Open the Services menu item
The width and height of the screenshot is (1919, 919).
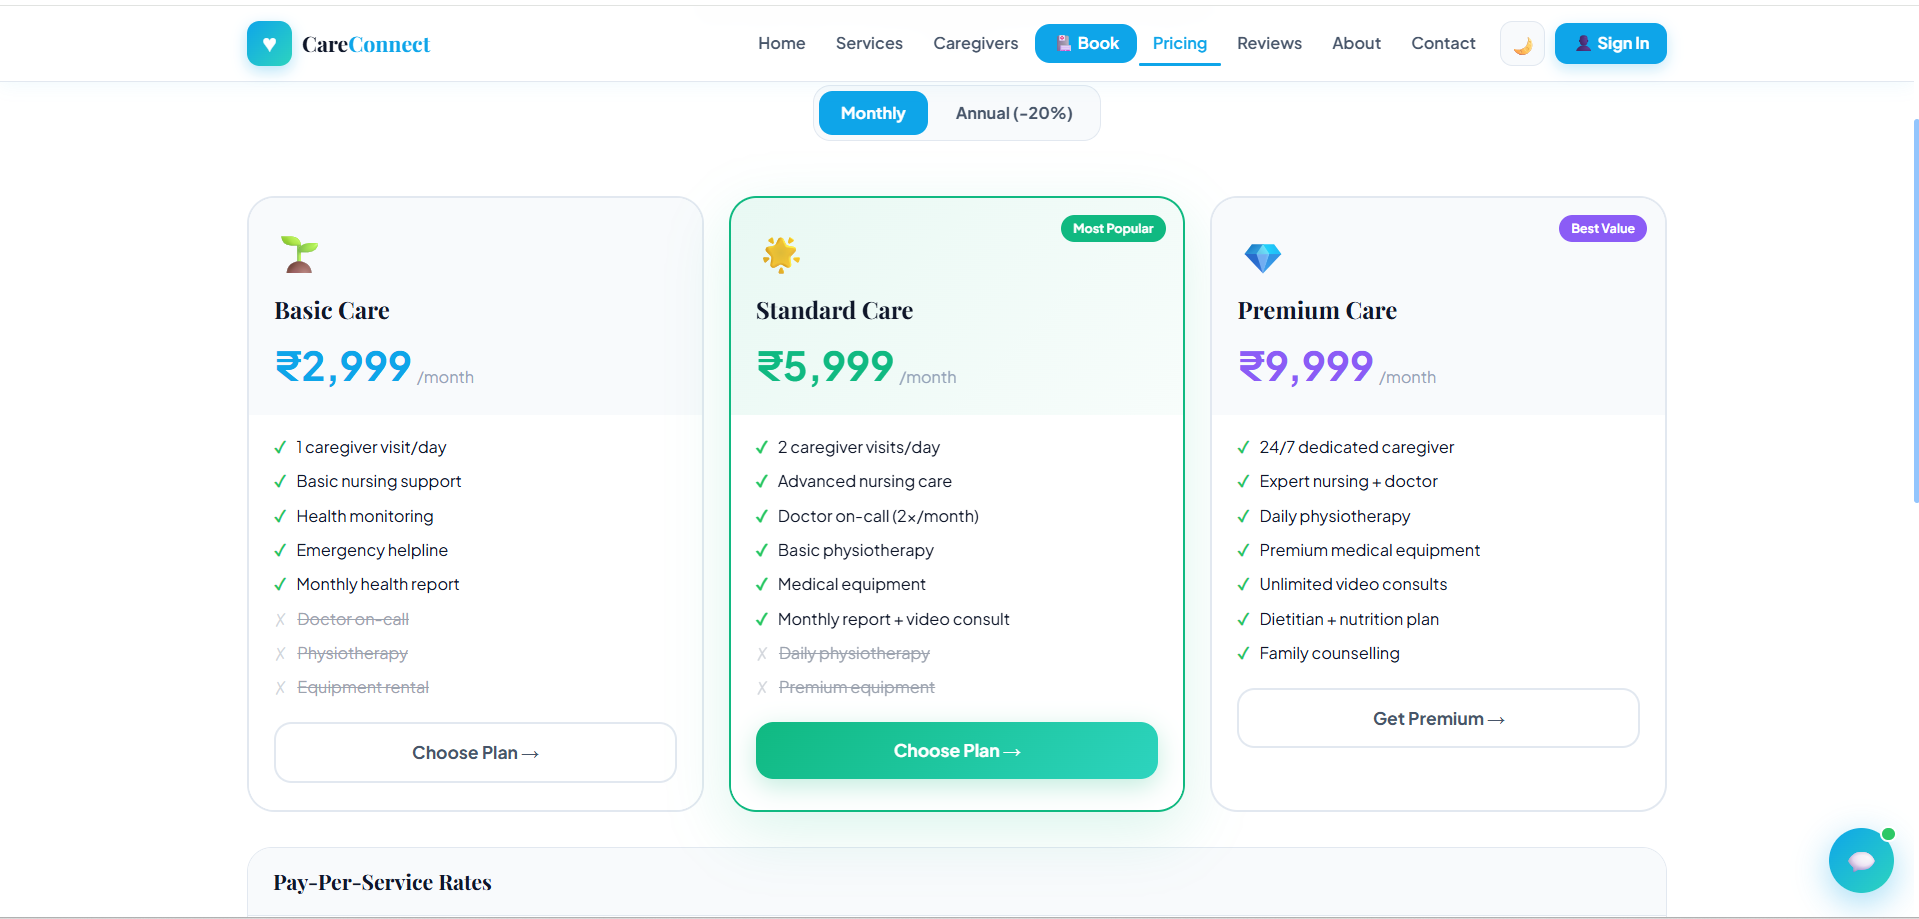point(869,43)
